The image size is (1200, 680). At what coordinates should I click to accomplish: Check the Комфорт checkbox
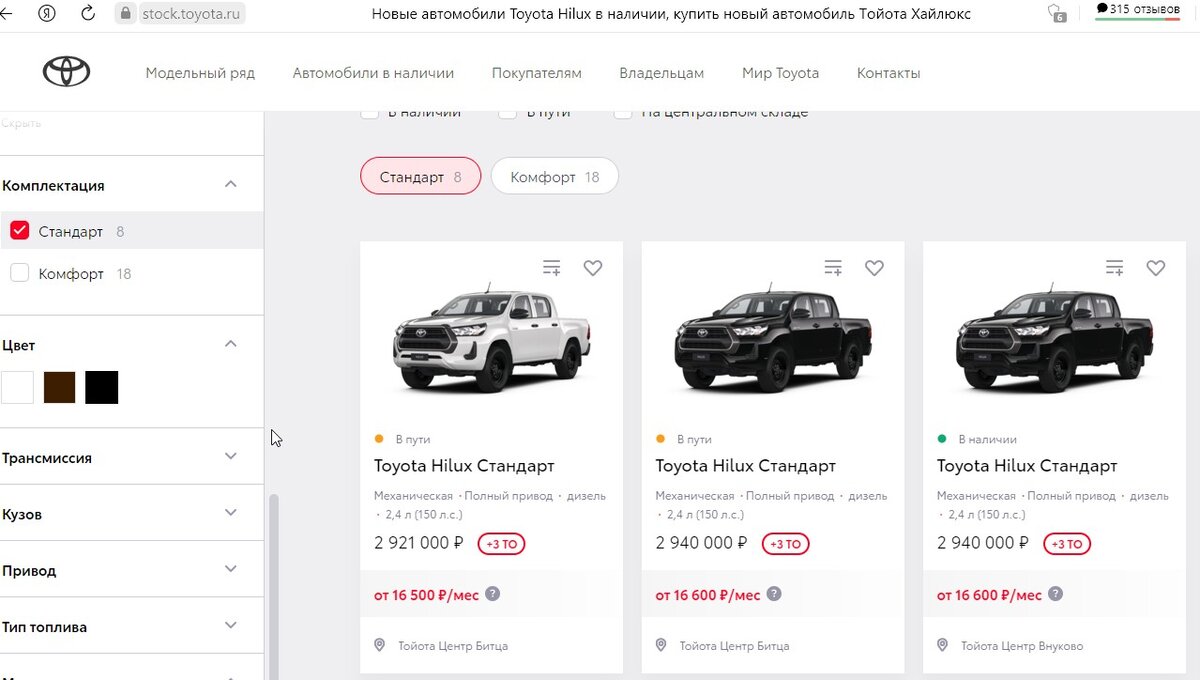(x=20, y=273)
